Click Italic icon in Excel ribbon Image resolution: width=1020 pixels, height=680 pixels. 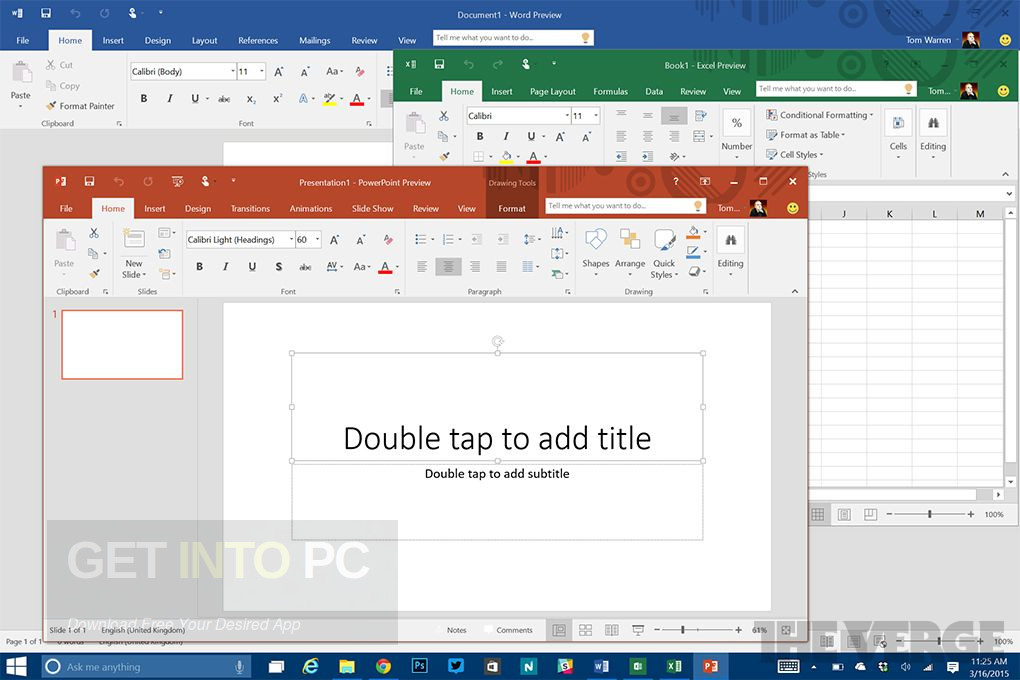pyautogui.click(x=506, y=136)
